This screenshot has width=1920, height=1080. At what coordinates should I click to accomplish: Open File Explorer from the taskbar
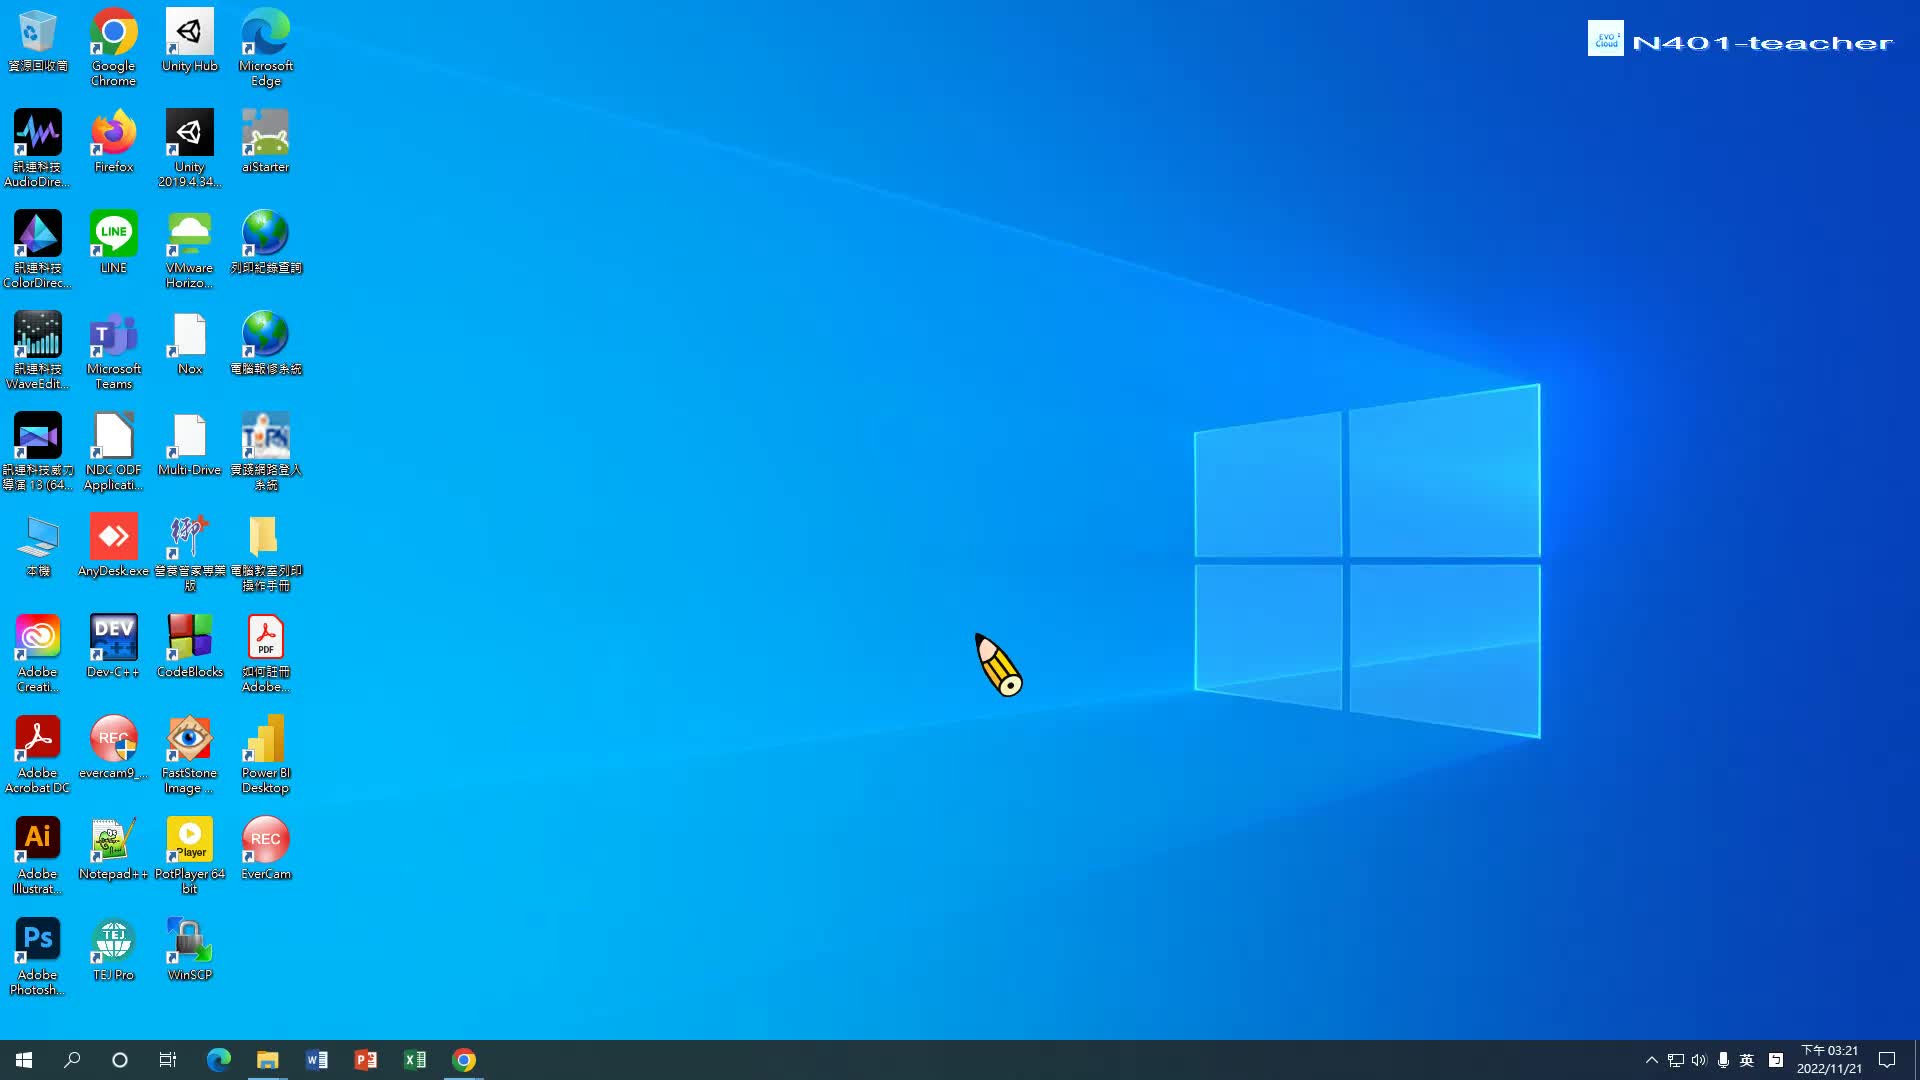[x=267, y=1060]
